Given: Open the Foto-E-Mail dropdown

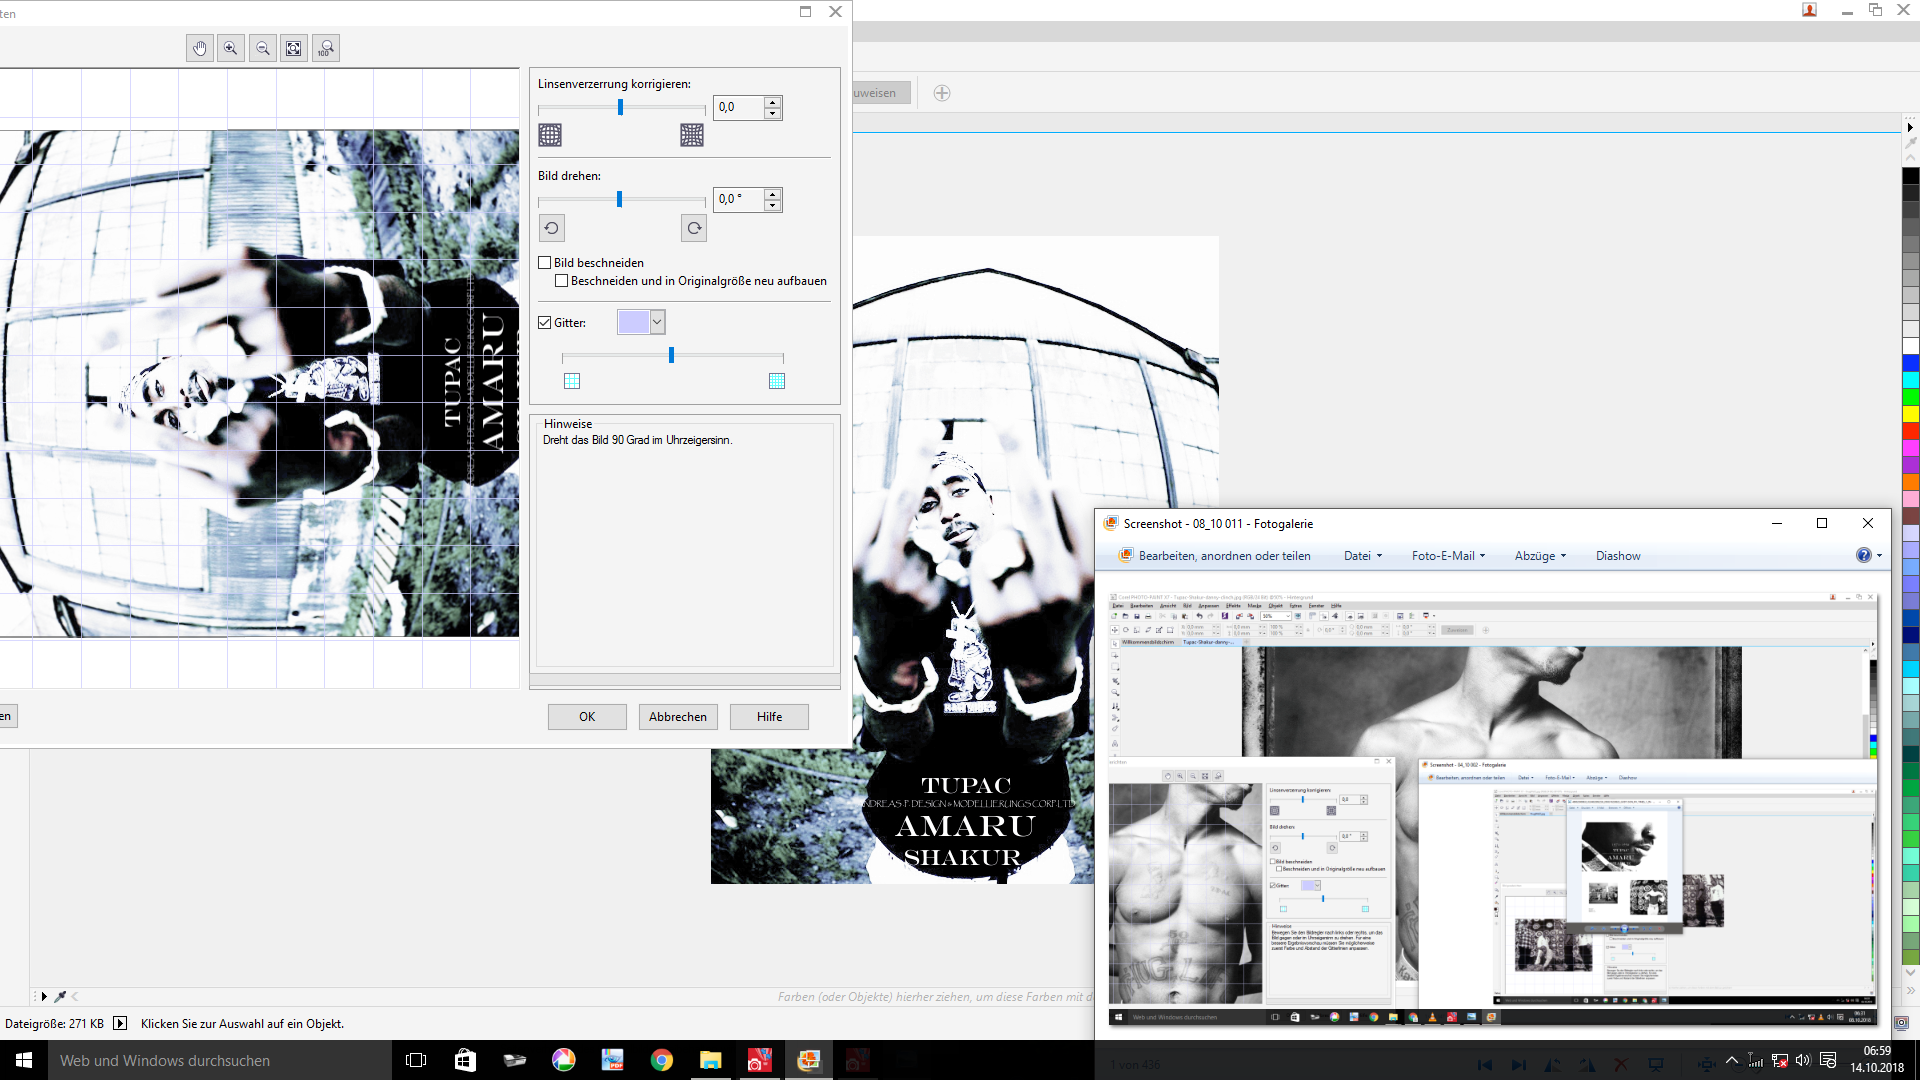Looking at the screenshot, I should 1448,556.
